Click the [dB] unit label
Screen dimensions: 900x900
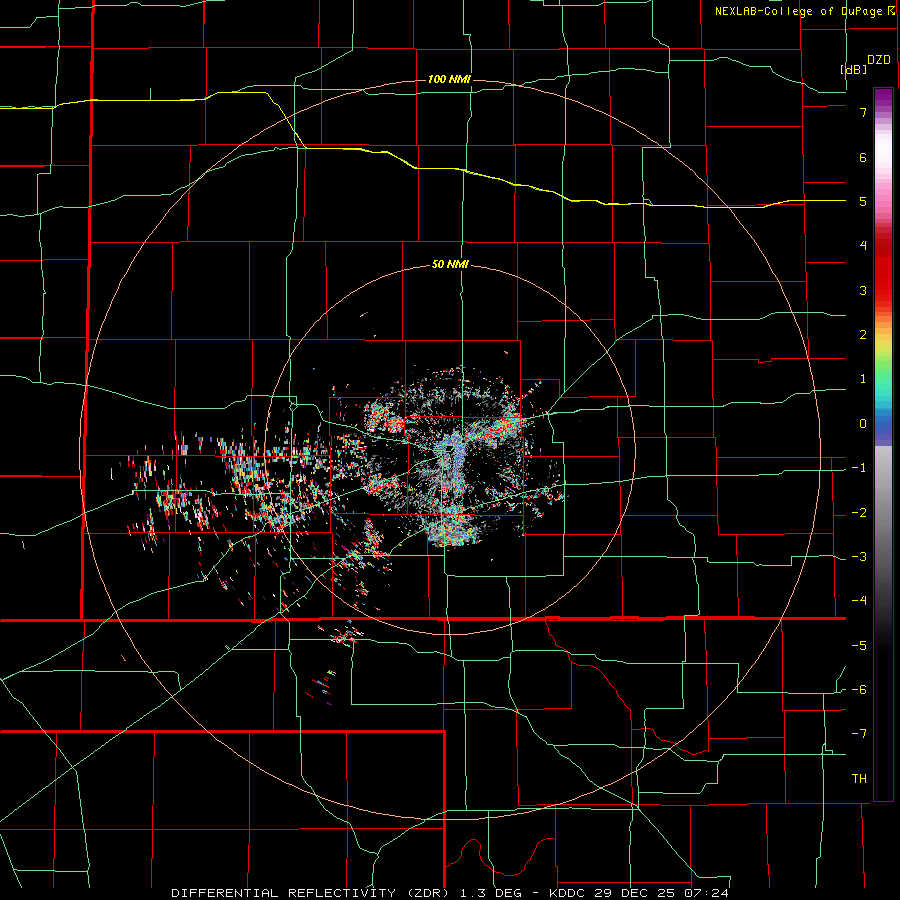click(854, 69)
